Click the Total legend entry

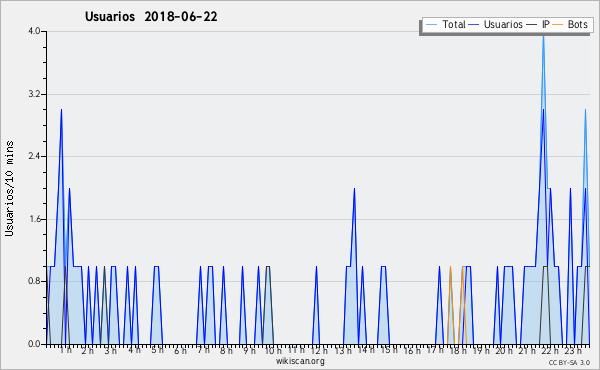tap(445, 24)
